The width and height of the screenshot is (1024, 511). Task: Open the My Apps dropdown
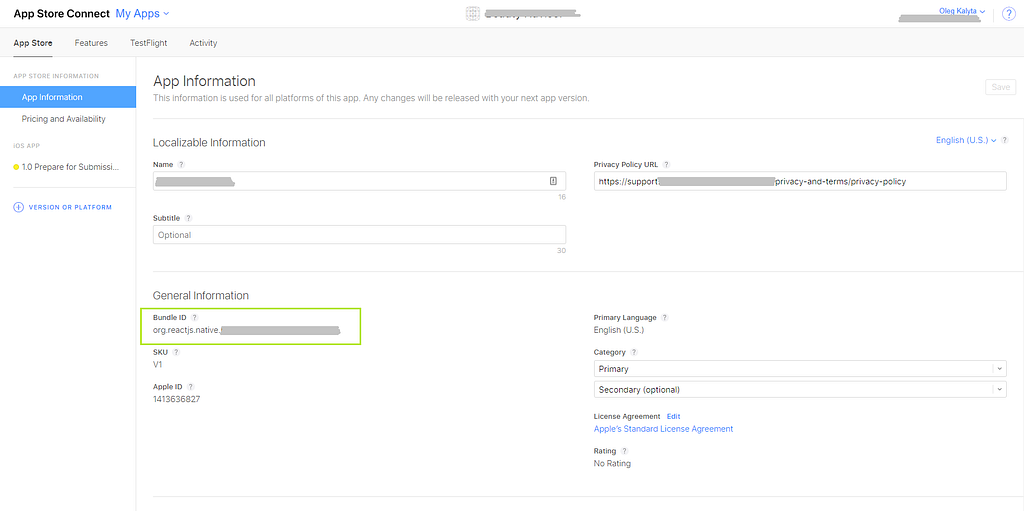coord(143,14)
